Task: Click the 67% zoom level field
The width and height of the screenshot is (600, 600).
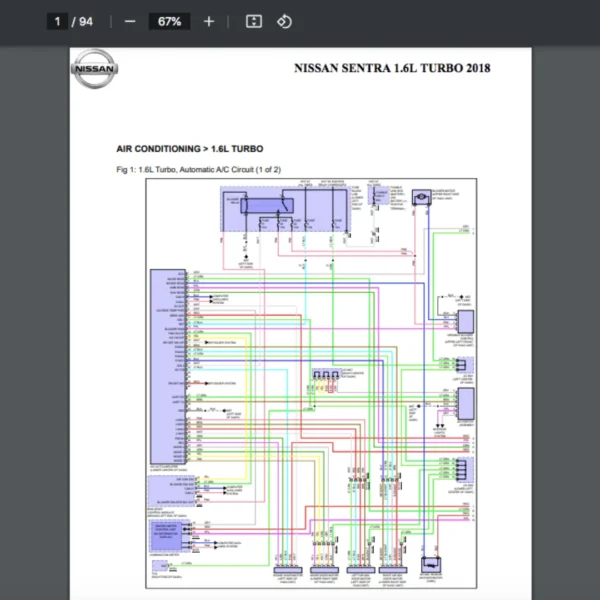Action: point(168,21)
